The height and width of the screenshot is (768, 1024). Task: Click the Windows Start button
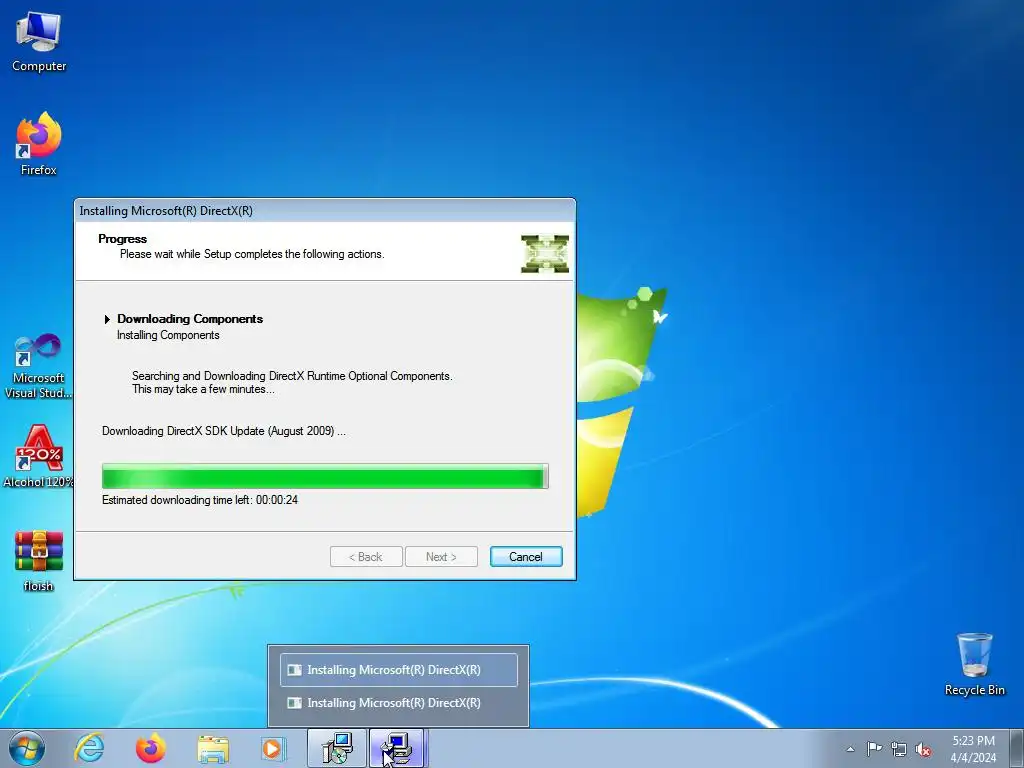pyautogui.click(x=27, y=748)
